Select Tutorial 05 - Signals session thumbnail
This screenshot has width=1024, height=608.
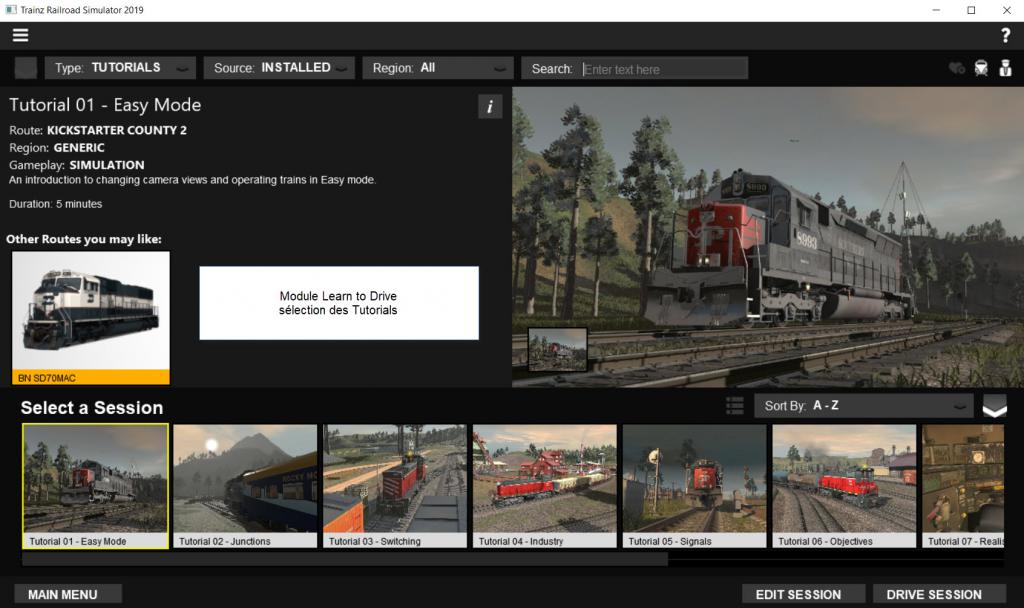click(x=694, y=486)
